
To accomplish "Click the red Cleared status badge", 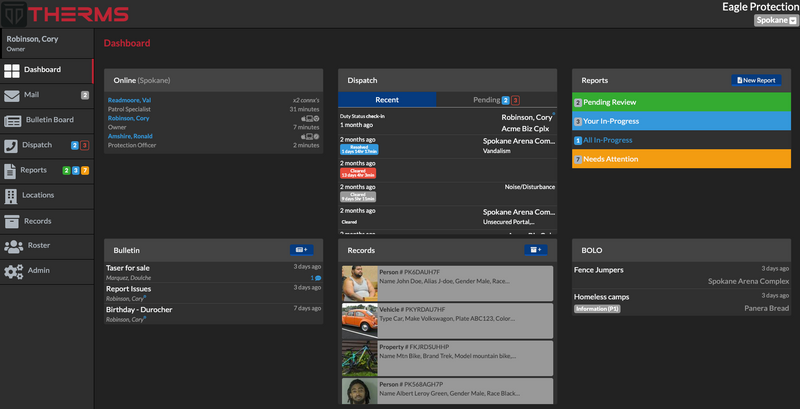I will [358, 173].
